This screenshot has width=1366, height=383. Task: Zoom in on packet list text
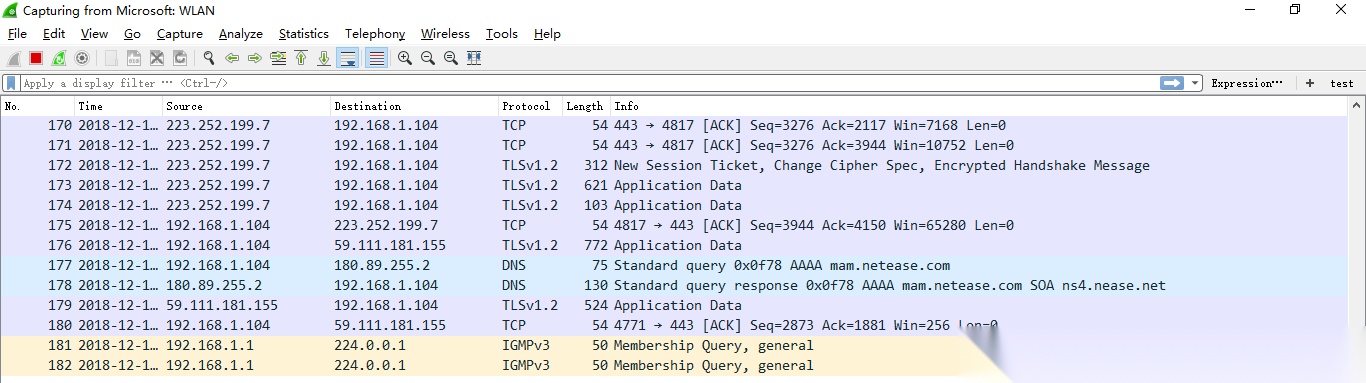405,58
